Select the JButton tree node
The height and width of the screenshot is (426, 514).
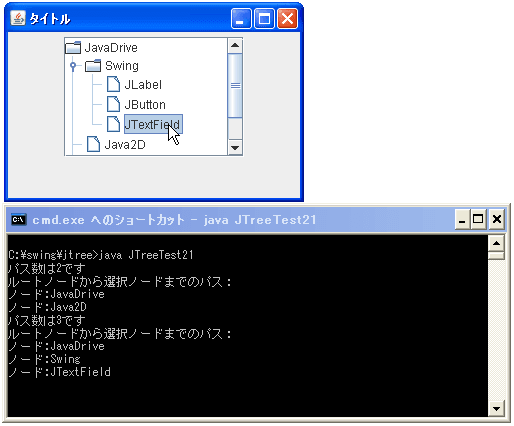coord(145,105)
